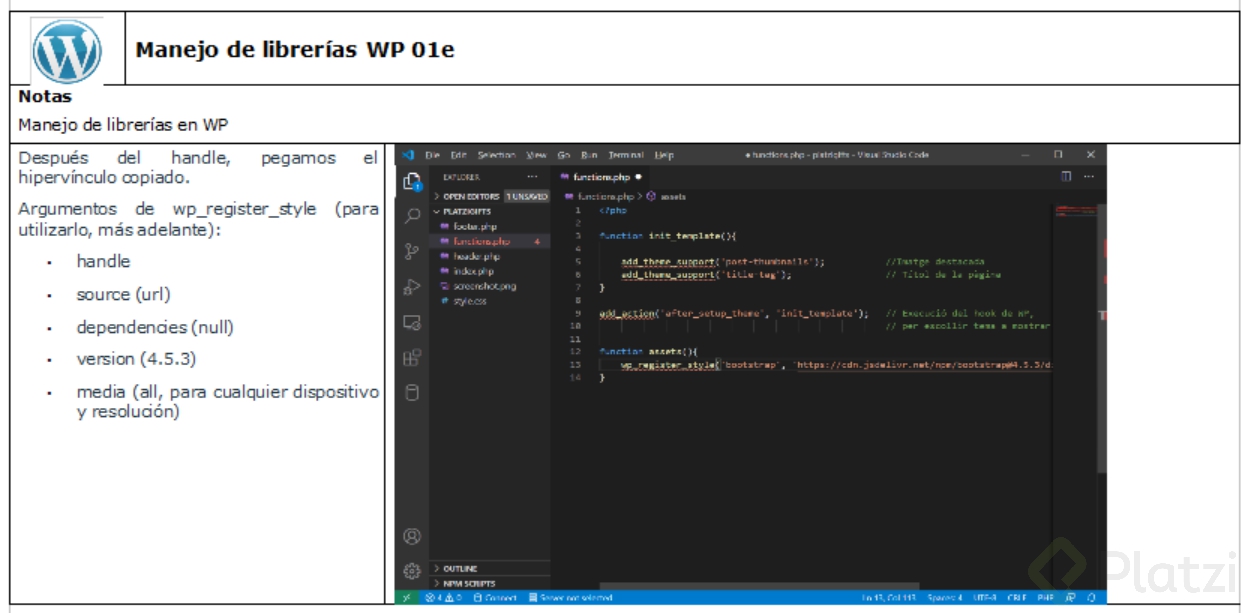Click Ln 13, Col 113 in status bar
Viewport: 1249px width, 613px height.
pos(889,598)
